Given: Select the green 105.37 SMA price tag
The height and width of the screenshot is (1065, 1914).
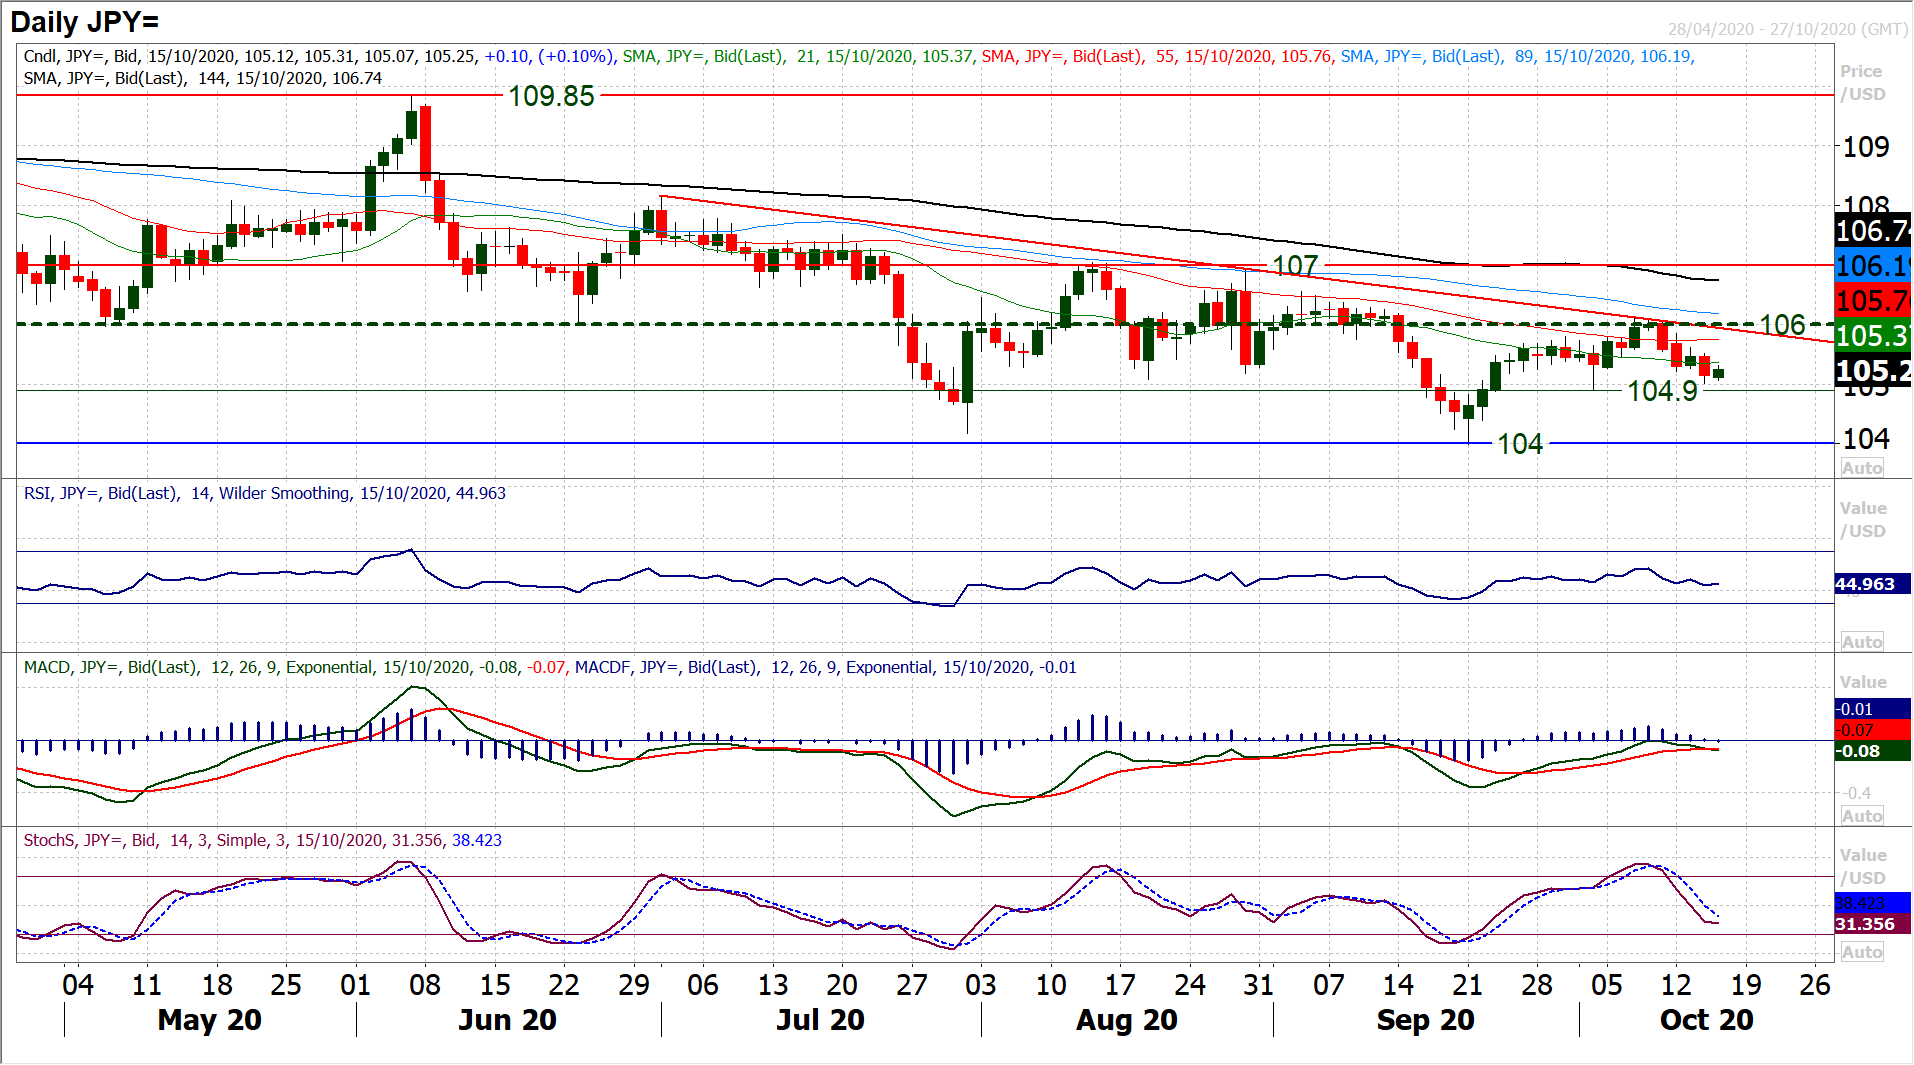Looking at the screenshot, I should point(1872,336).
